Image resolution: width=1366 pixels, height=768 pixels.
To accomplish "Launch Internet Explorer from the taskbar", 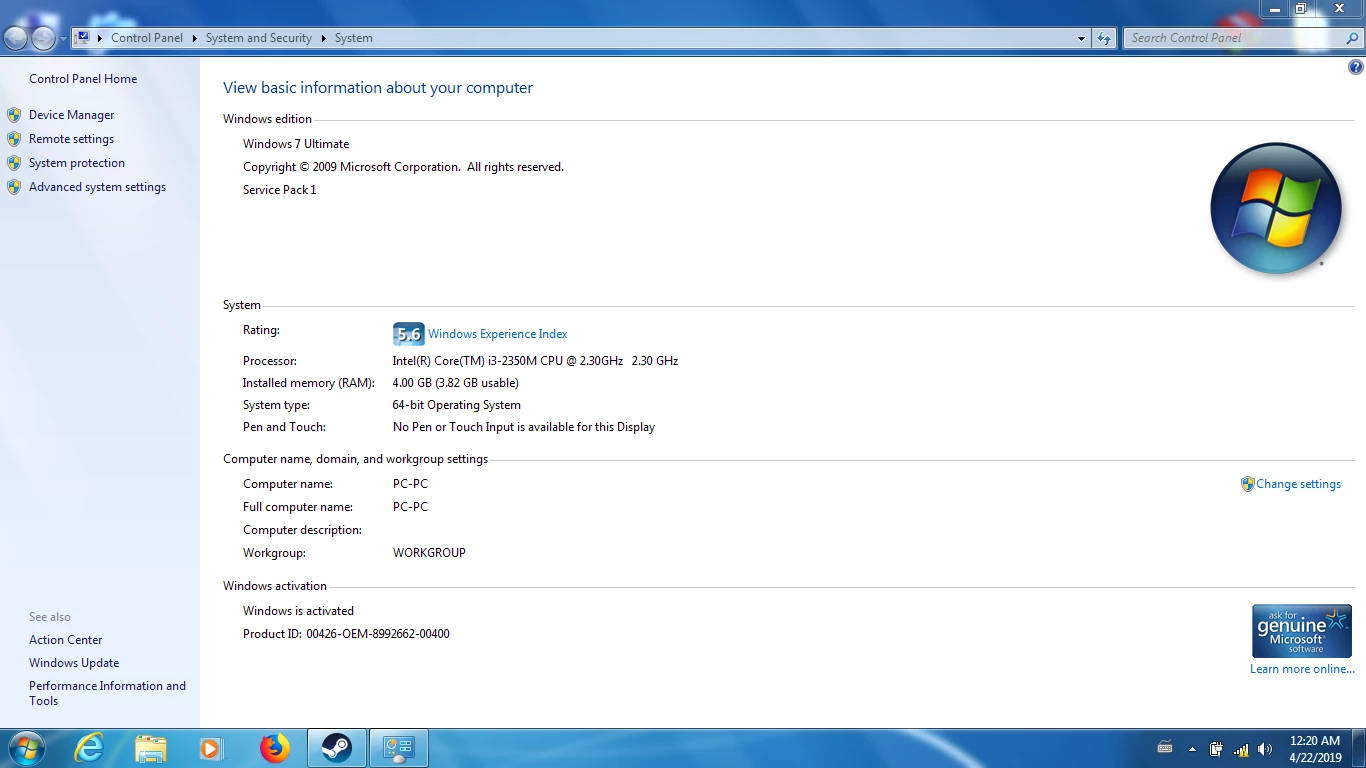I will (90, 748).
